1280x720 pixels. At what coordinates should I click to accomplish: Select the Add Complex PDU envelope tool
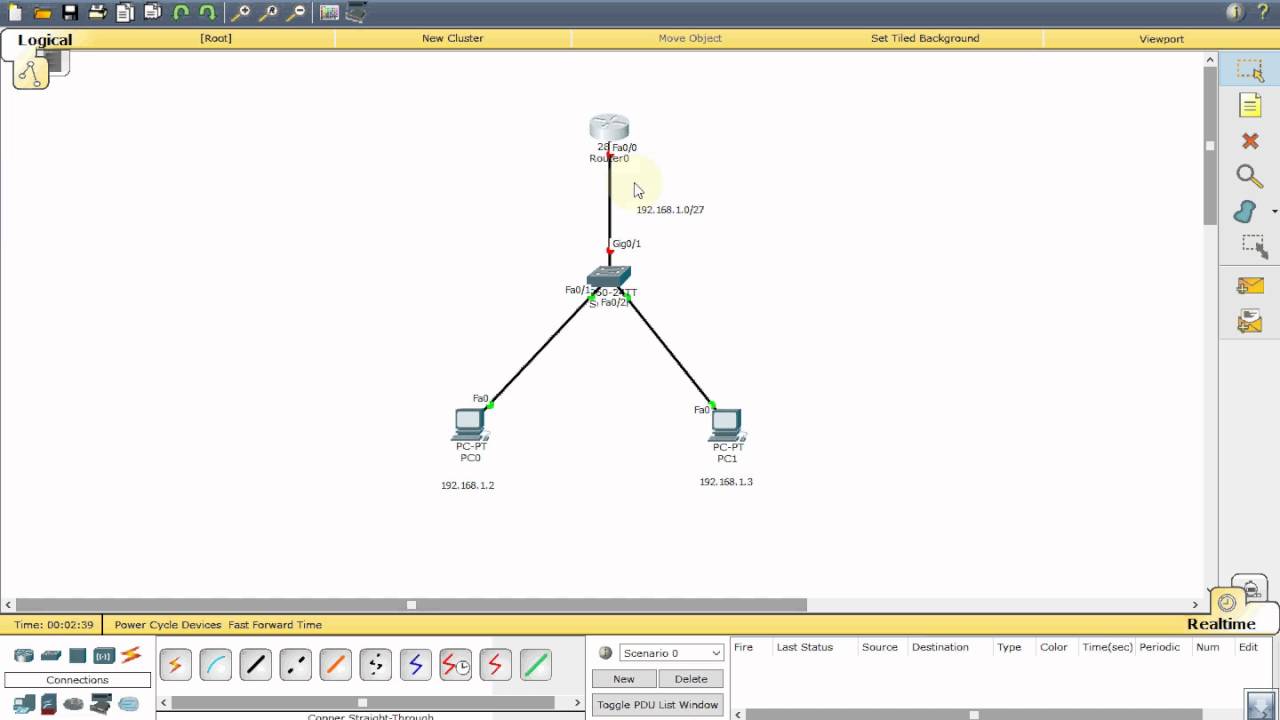coord(1250,321)
